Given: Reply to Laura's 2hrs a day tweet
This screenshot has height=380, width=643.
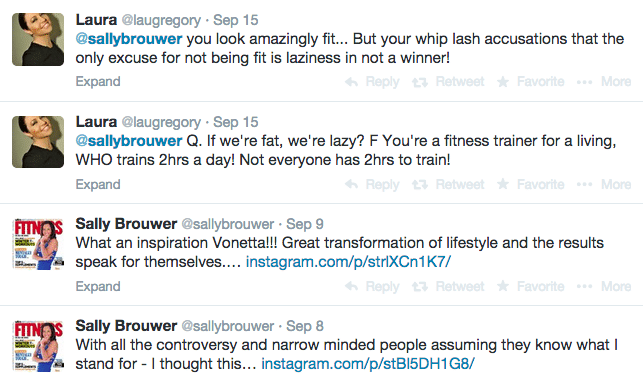Looking at the screenshot, I should point(372,184).
